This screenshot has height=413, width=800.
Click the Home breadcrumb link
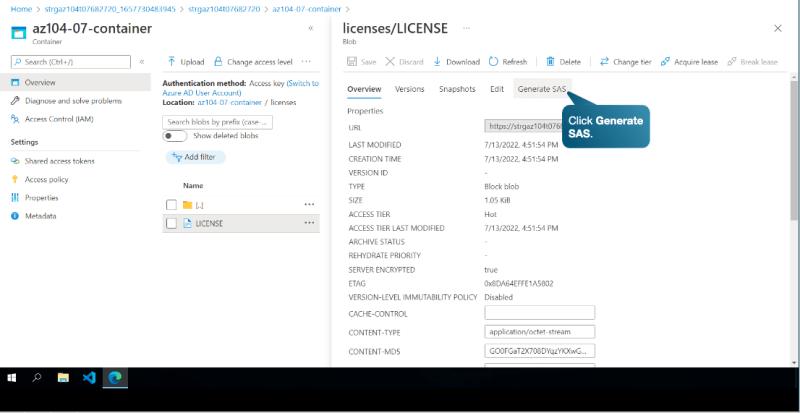point(20,9)
